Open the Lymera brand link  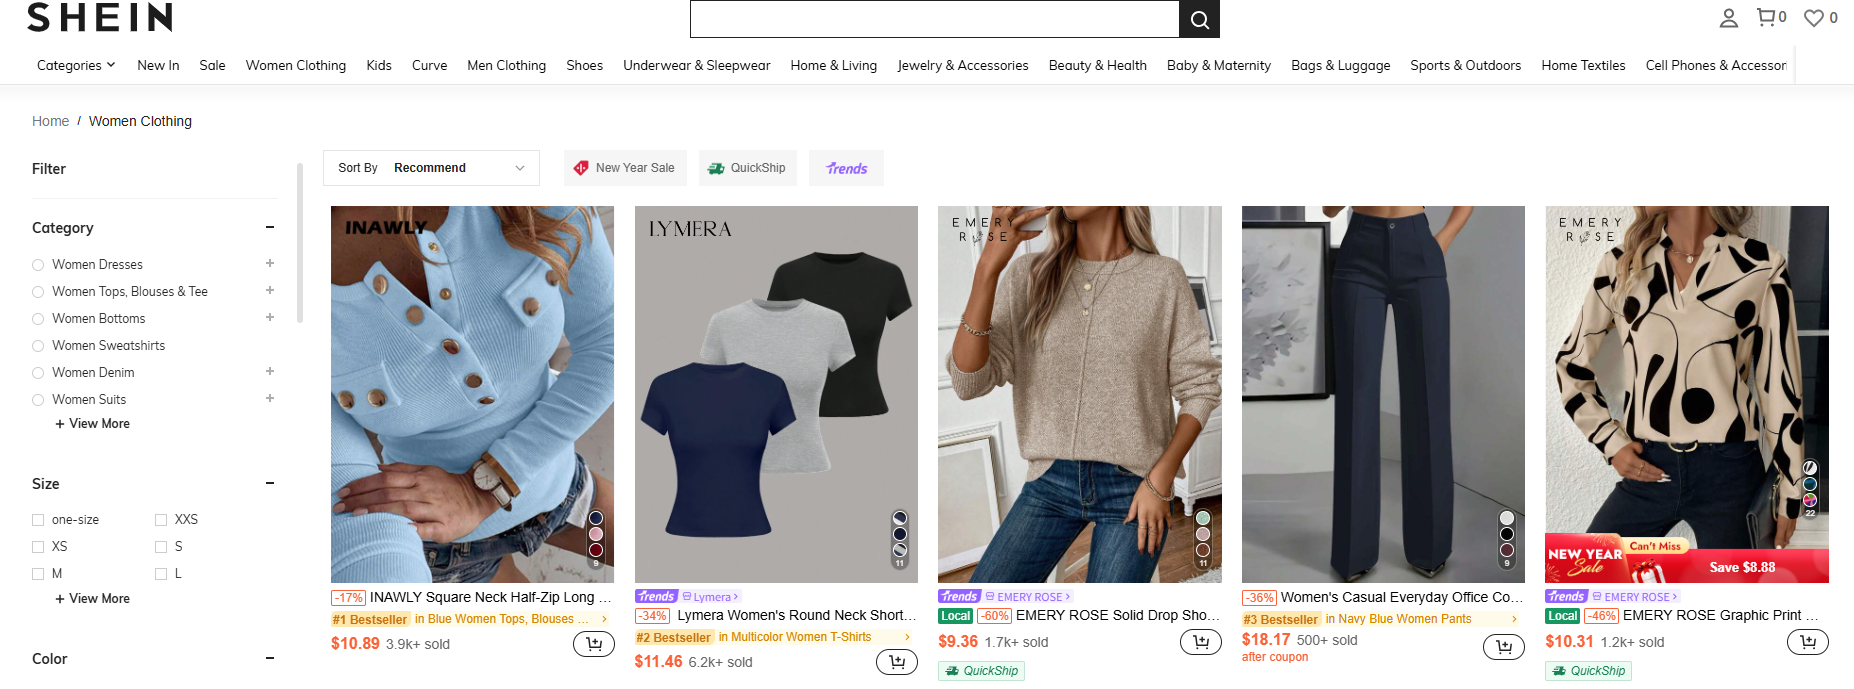[x=711, y=597]
